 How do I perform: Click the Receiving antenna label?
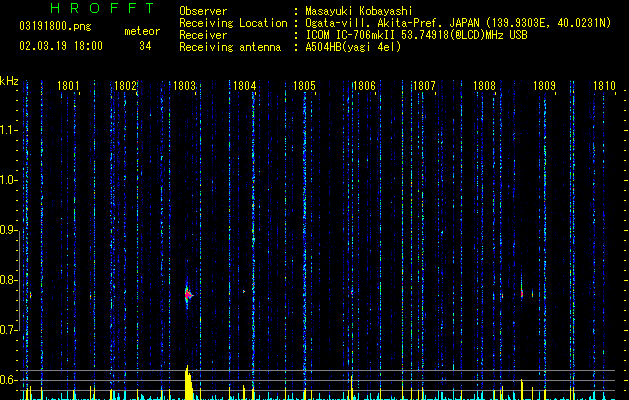(x=230, y=47)
